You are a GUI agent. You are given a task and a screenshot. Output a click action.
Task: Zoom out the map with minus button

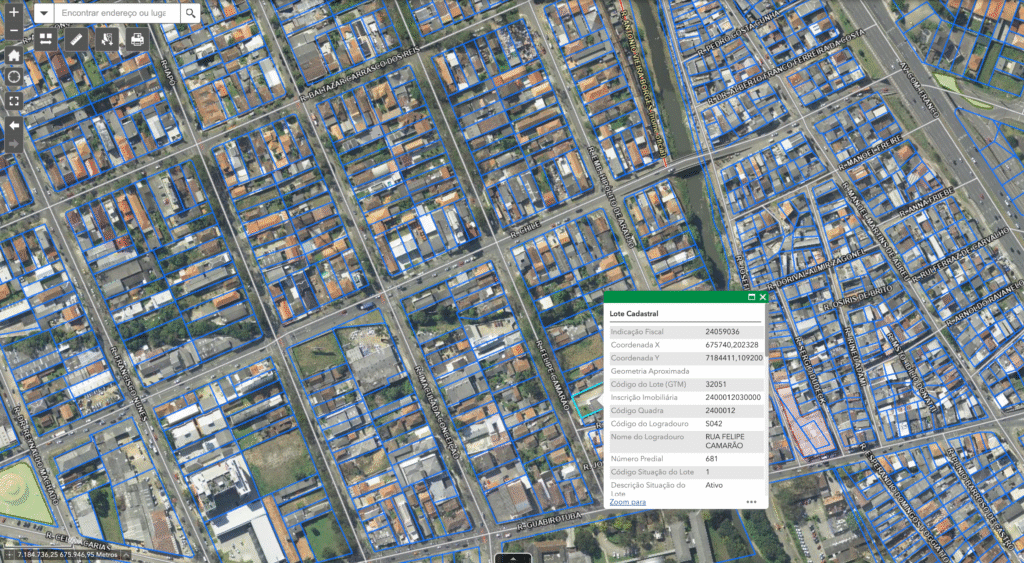(x=14, y=31)
